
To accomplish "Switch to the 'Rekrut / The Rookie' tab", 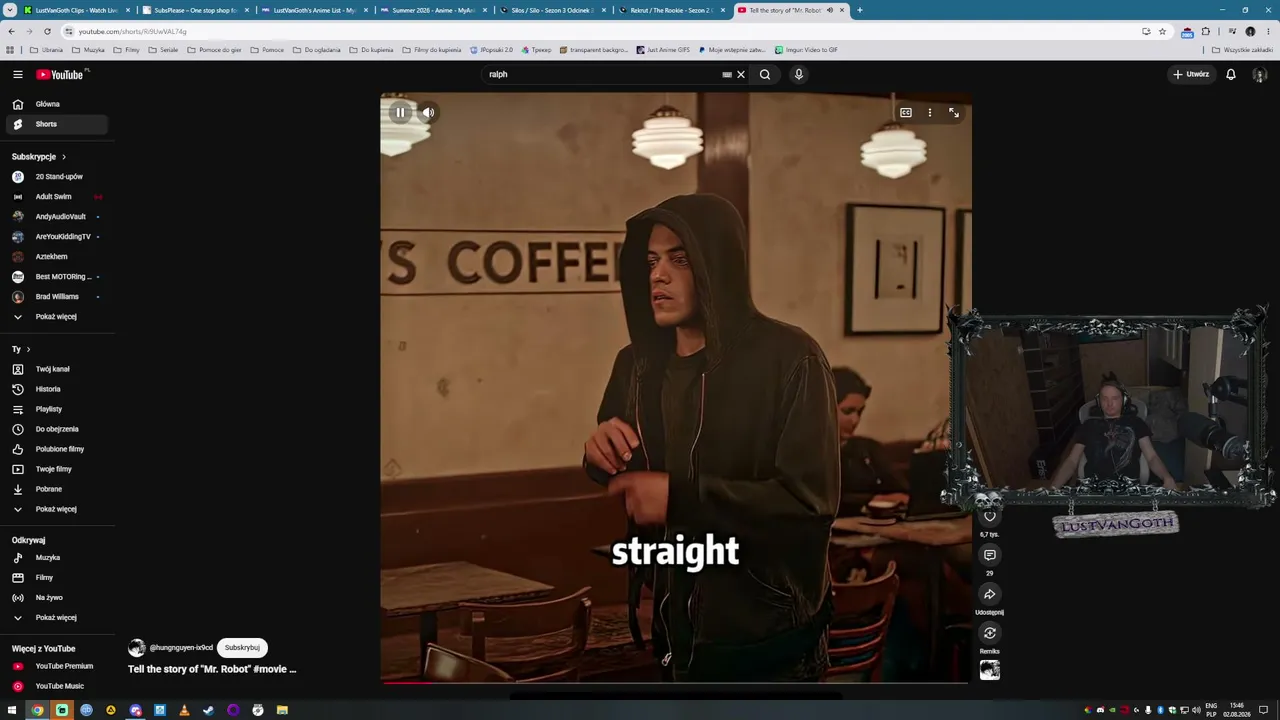I will (671, 10).
